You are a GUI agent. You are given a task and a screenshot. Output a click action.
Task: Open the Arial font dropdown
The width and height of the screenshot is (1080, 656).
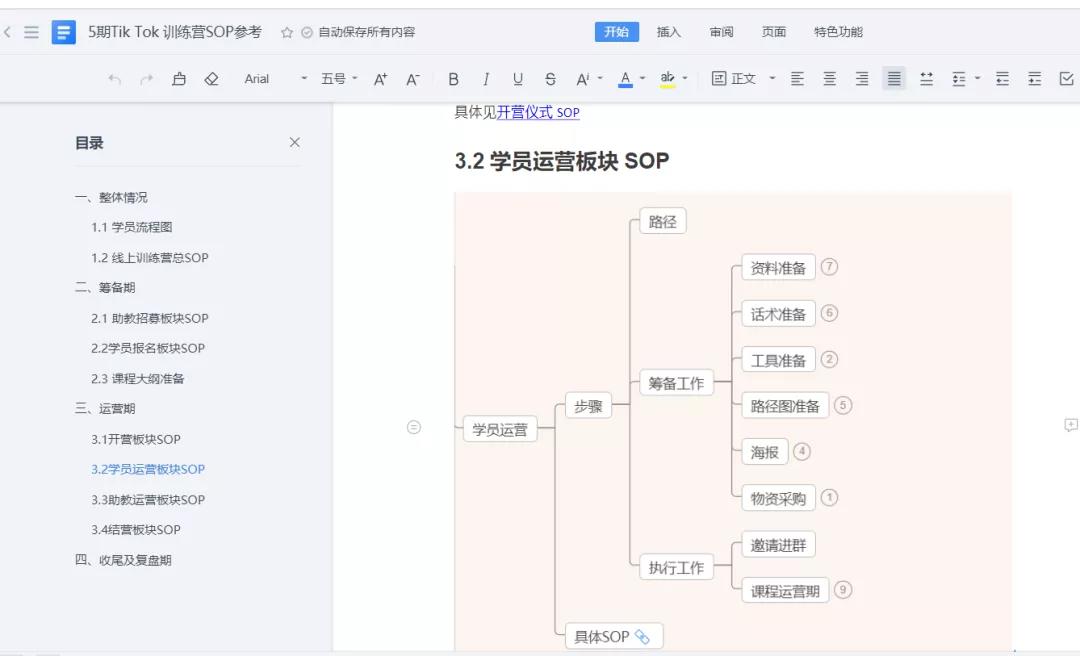(x=275, y=79)
